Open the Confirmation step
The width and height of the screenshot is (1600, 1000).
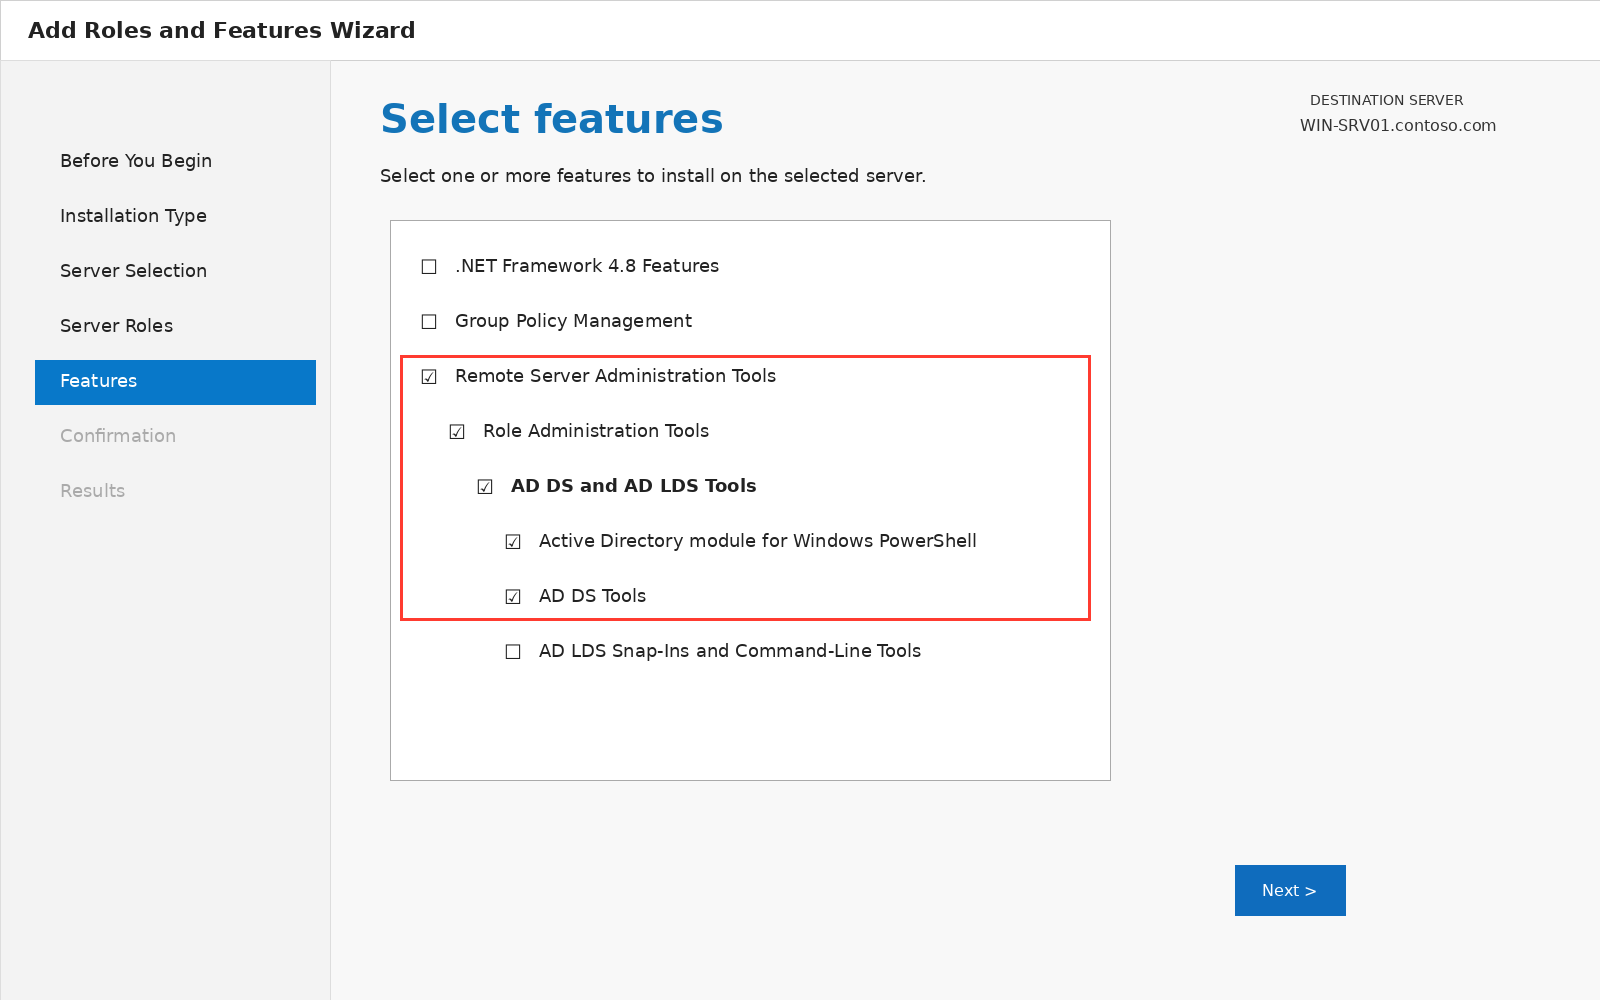click(118, 436)
